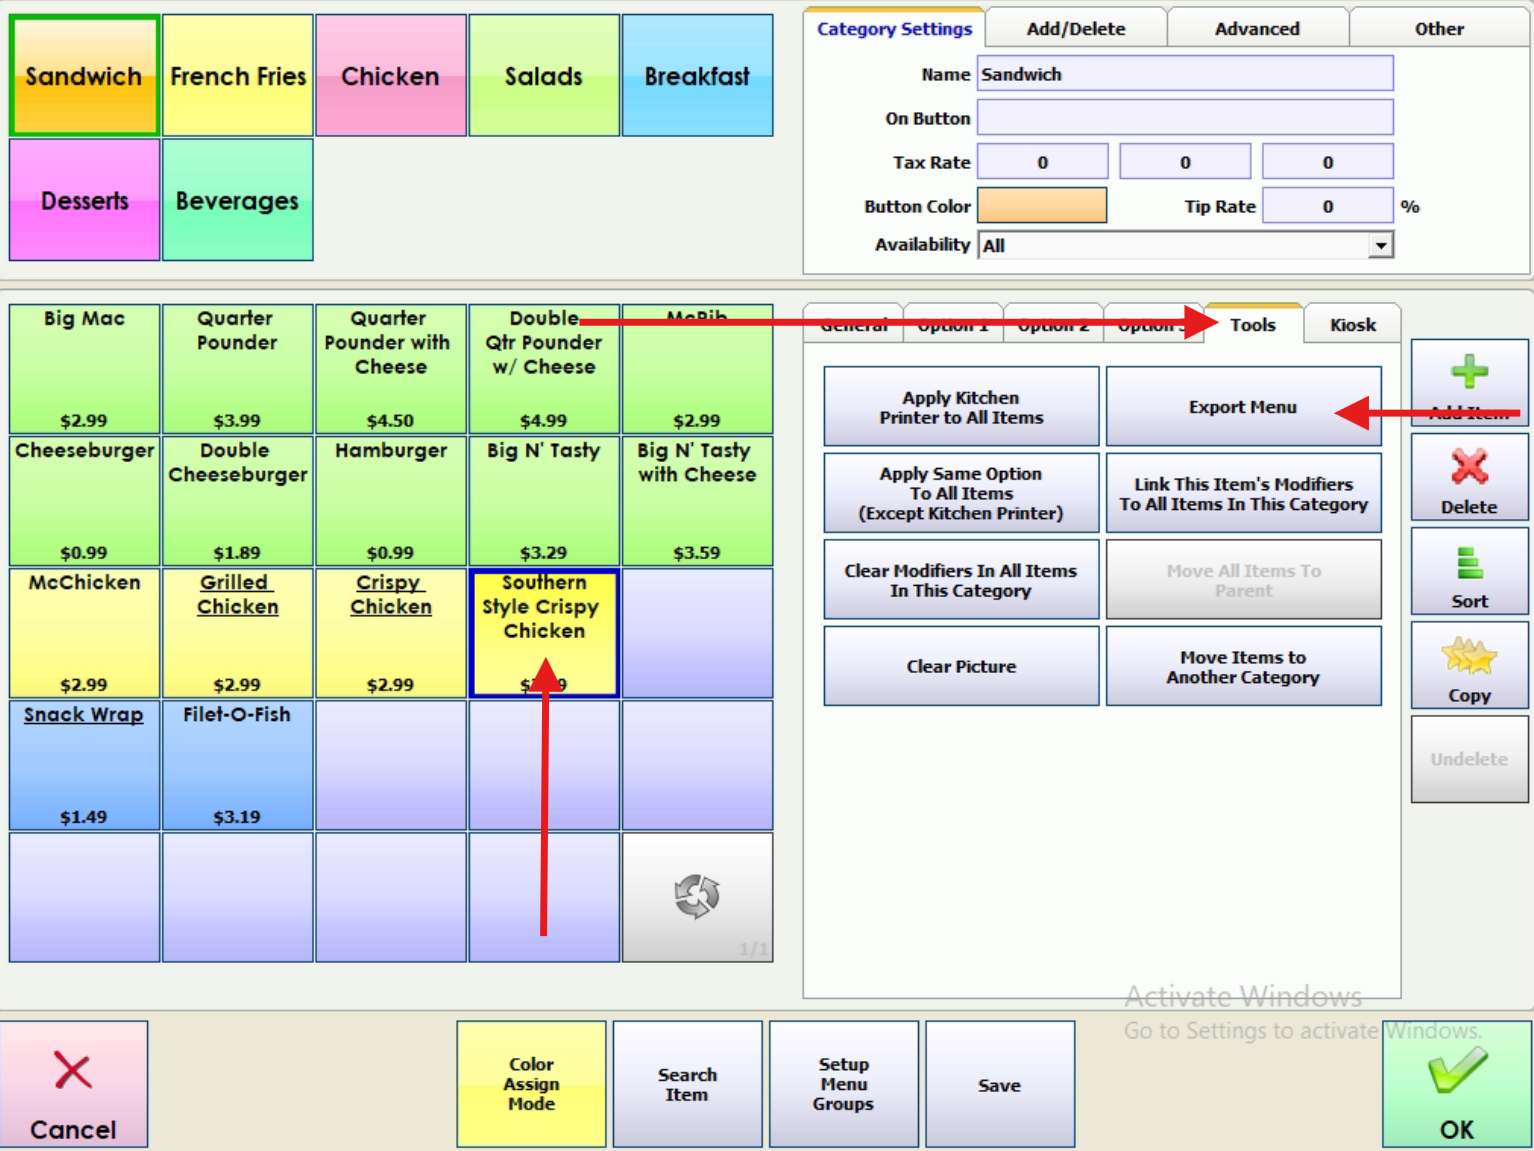Image resolution: width=1534 pixels, height=1151 pixels.
Task: Select the Double Cheeseburger item
Action: pyautogui.click(x=238, y=501)
